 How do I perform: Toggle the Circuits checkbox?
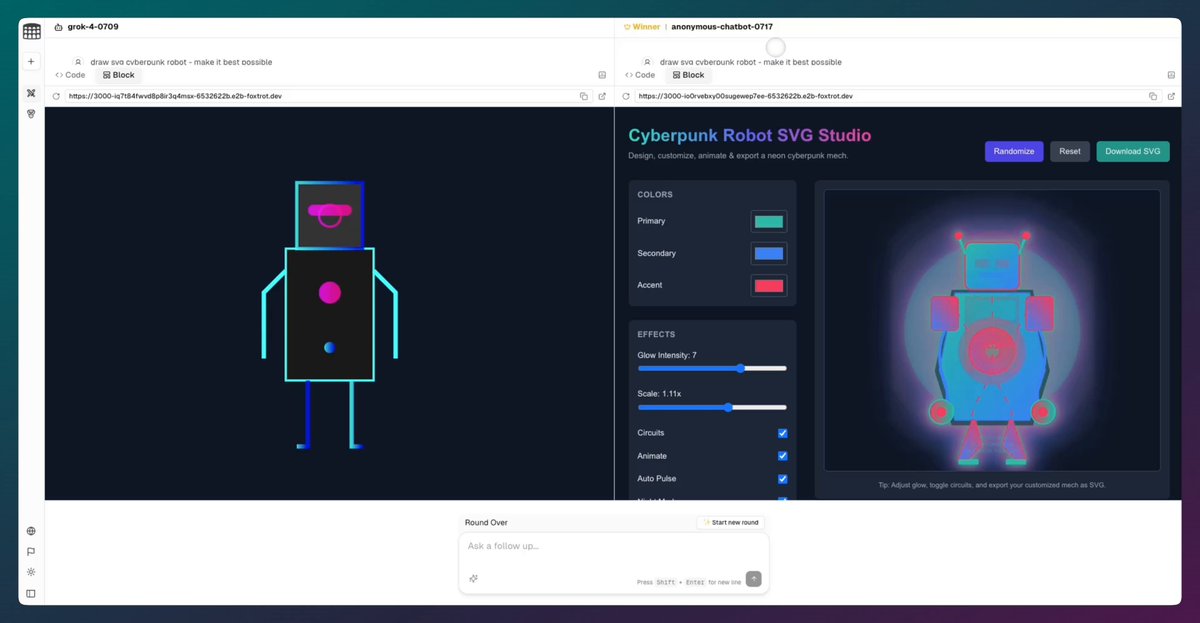(x=783, y=433)
